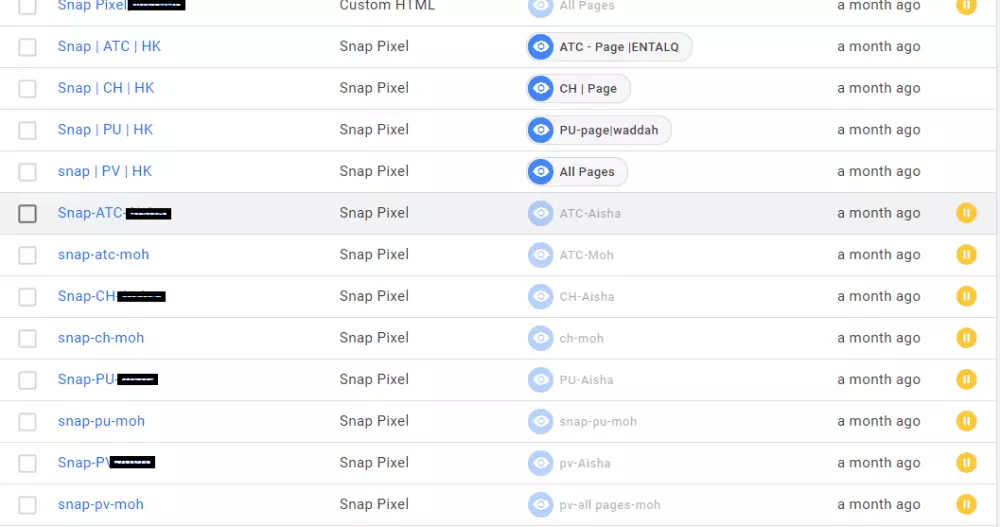Viewport: 1000px width, 527px height.
Task: Open the Snap | CH | HK tag
Action: (x=106, y=88)
